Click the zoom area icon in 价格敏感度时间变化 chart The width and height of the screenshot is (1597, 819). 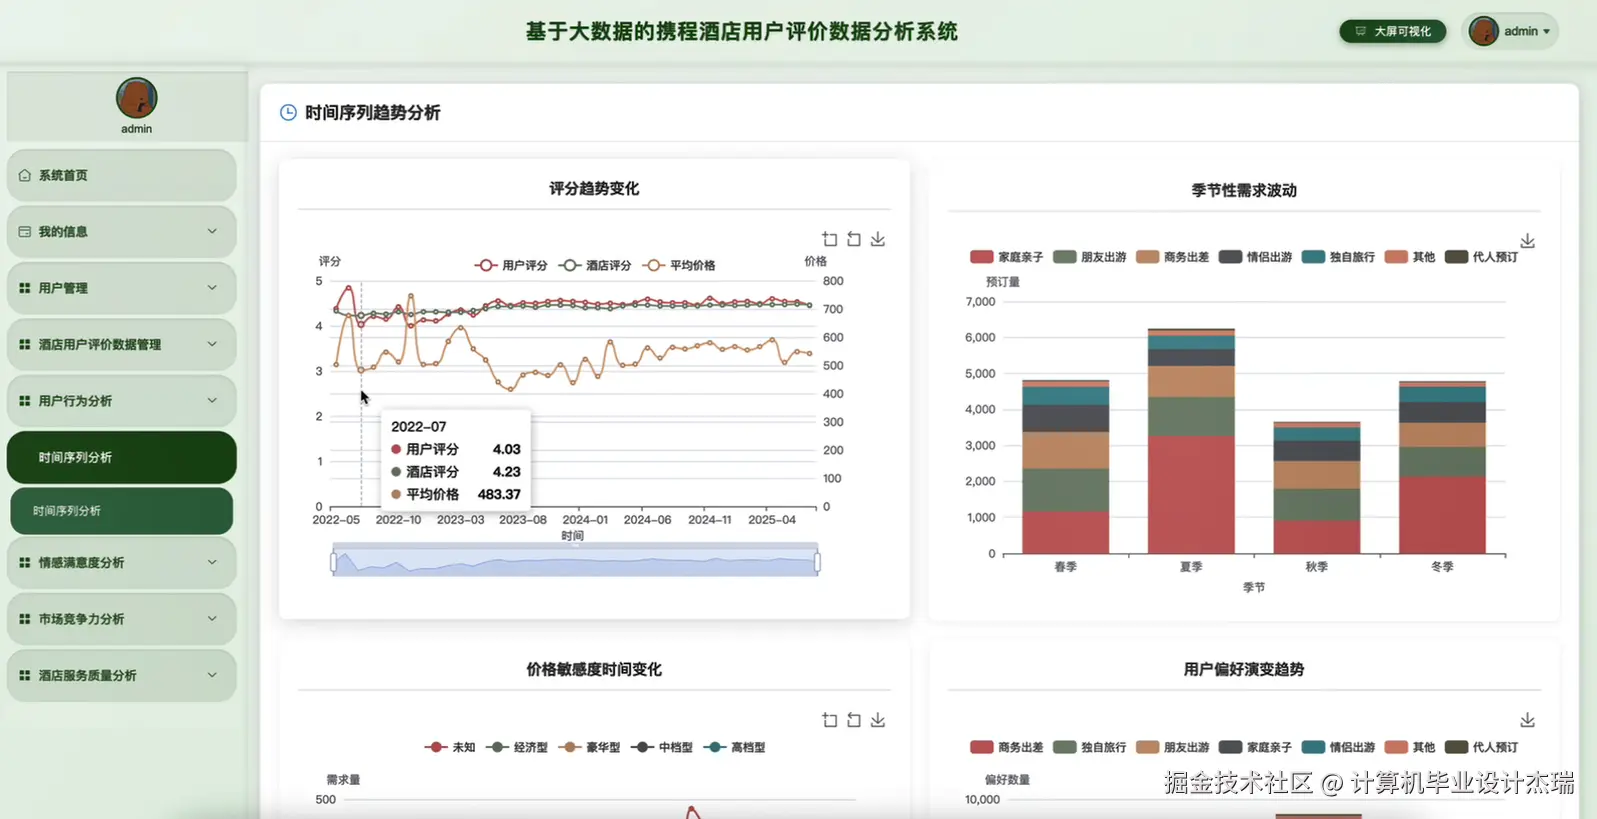[830, 720]
